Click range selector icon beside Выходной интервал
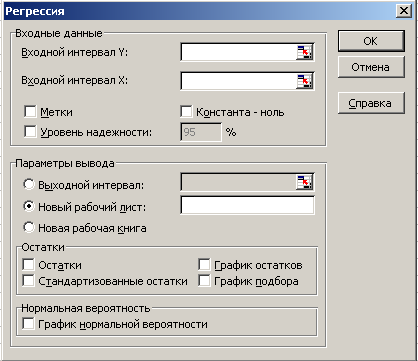This screenshot has height=361, width=418. point(304,182)
